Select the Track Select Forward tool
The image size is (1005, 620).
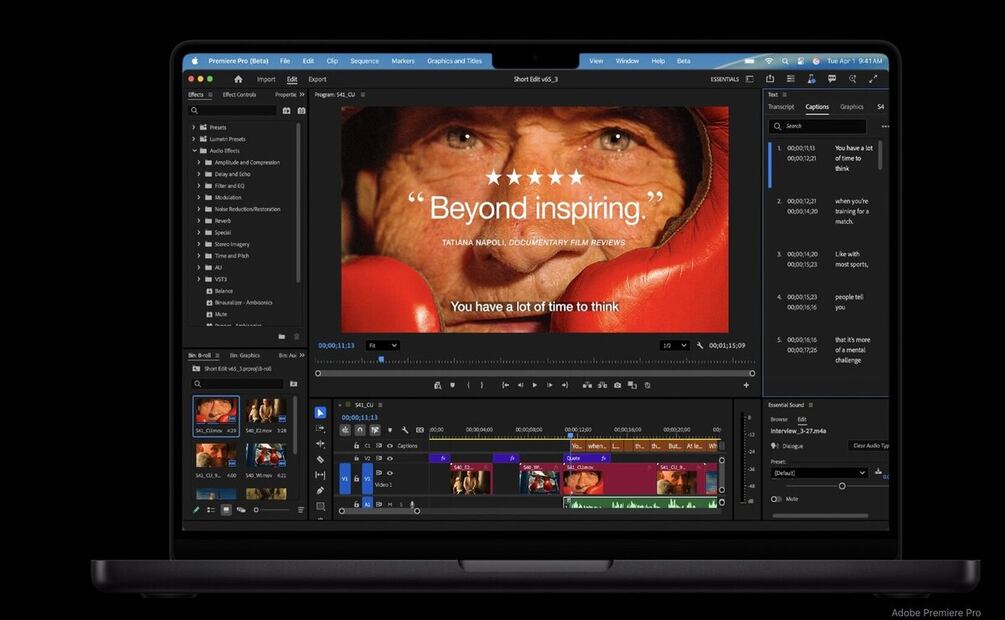[320, 428]
